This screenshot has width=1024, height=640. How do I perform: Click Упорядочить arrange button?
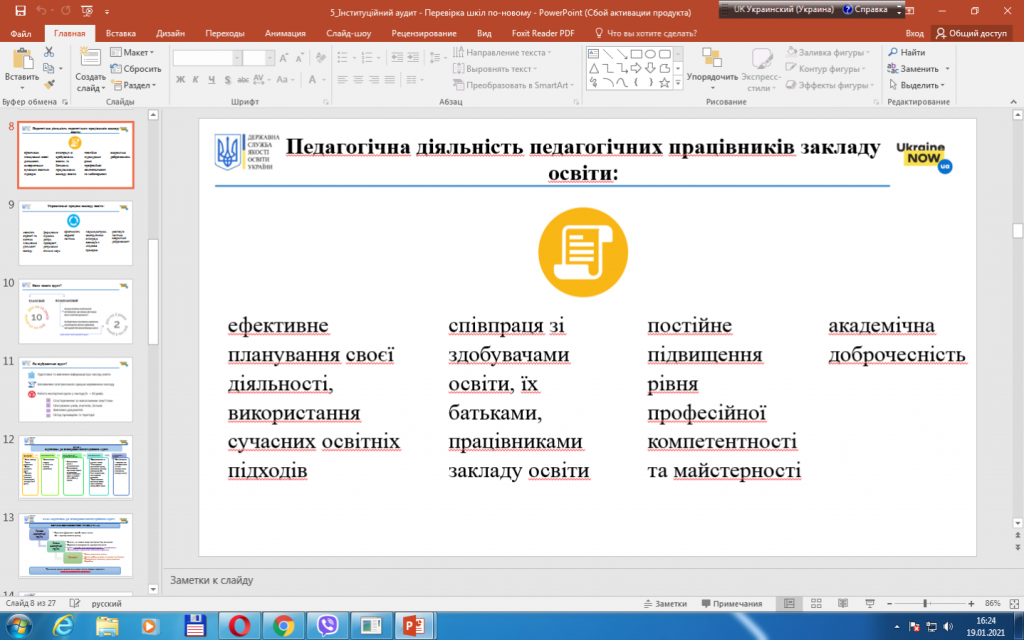point(712,69)
